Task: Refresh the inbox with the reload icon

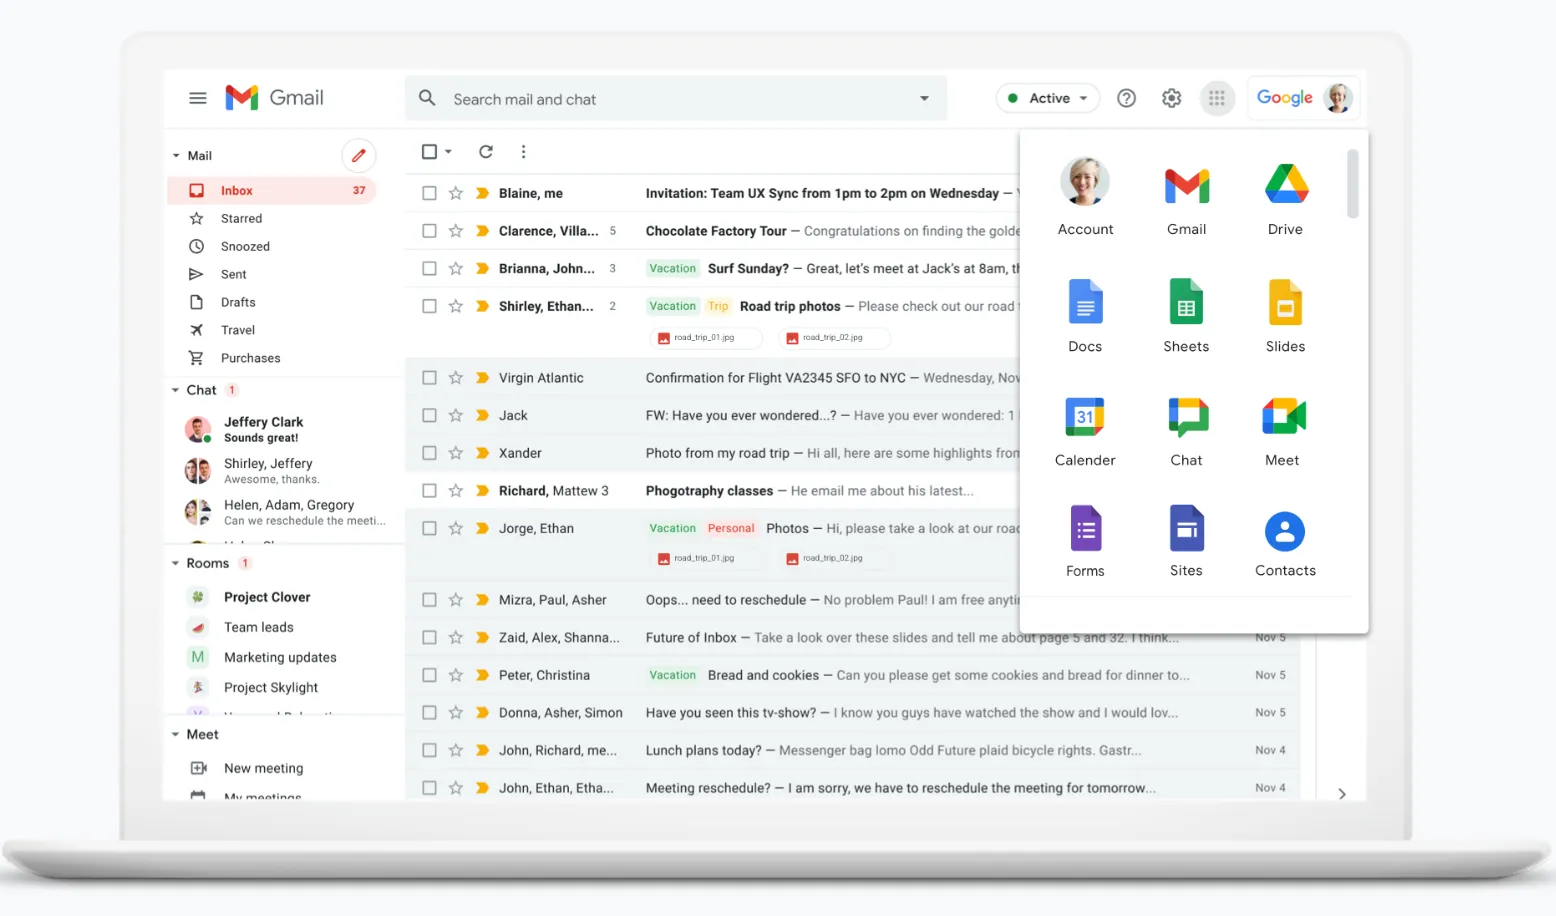Action: pos(486,152)
